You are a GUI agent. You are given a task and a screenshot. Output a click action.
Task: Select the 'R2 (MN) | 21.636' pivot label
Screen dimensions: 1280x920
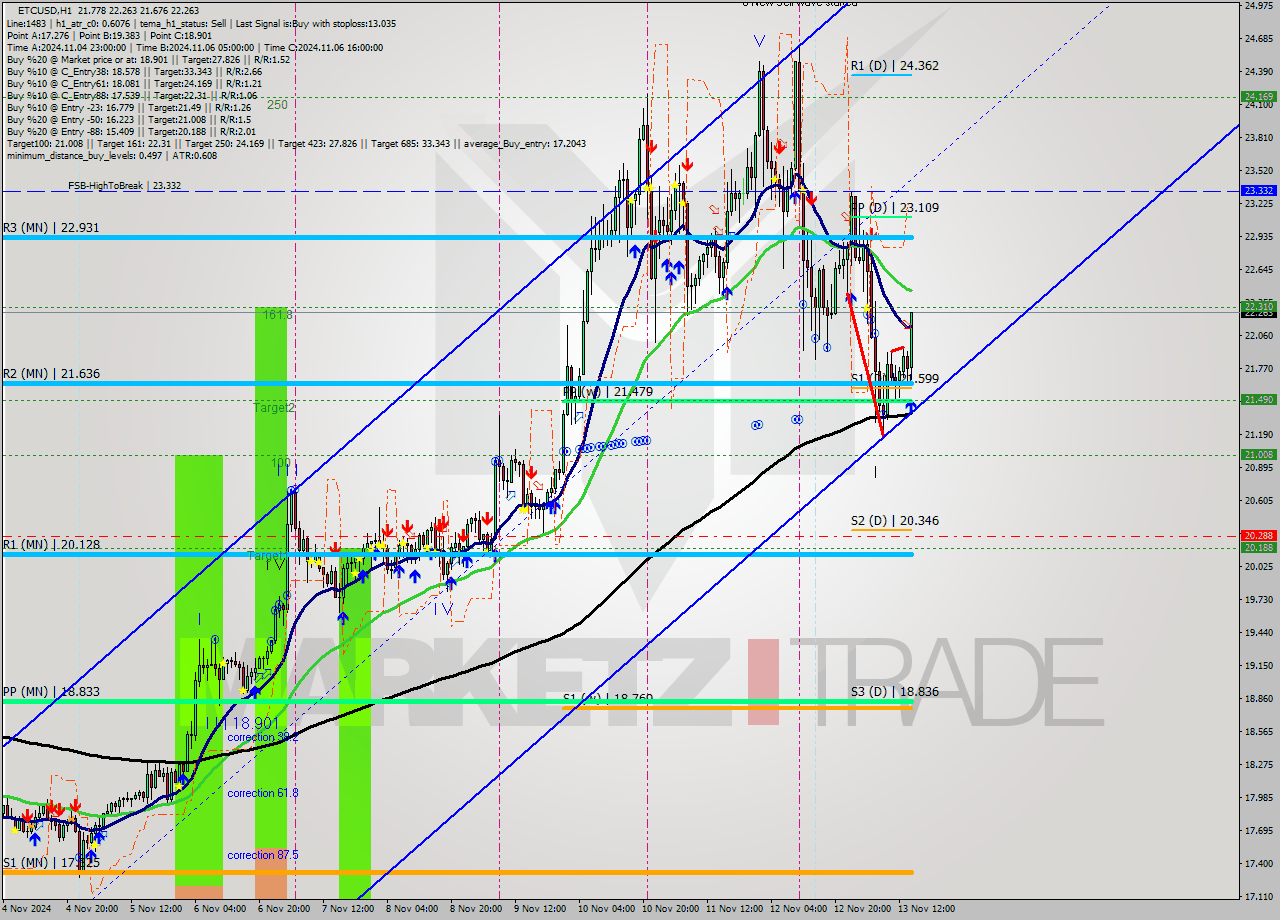(x=50, y=374)
